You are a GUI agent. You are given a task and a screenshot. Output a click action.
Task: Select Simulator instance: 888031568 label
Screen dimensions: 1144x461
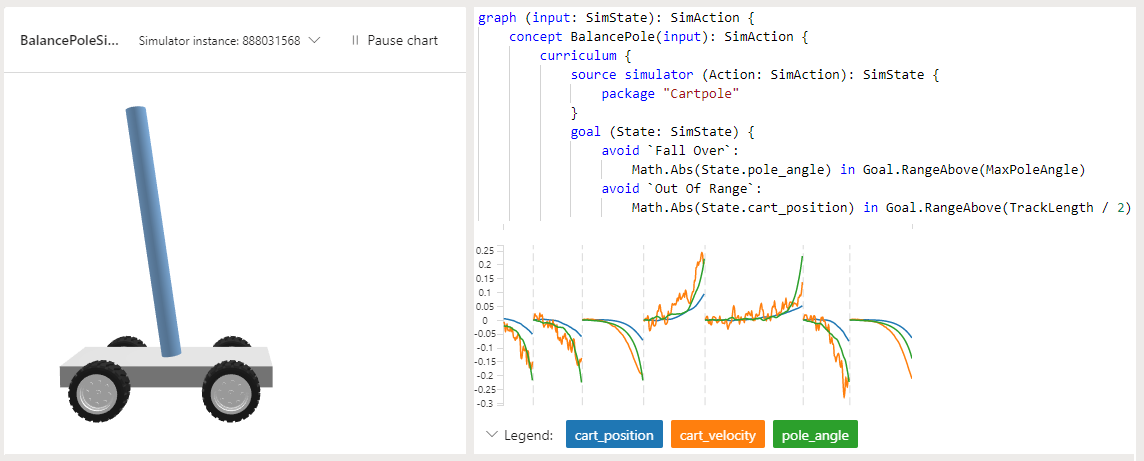click(219, 41)
